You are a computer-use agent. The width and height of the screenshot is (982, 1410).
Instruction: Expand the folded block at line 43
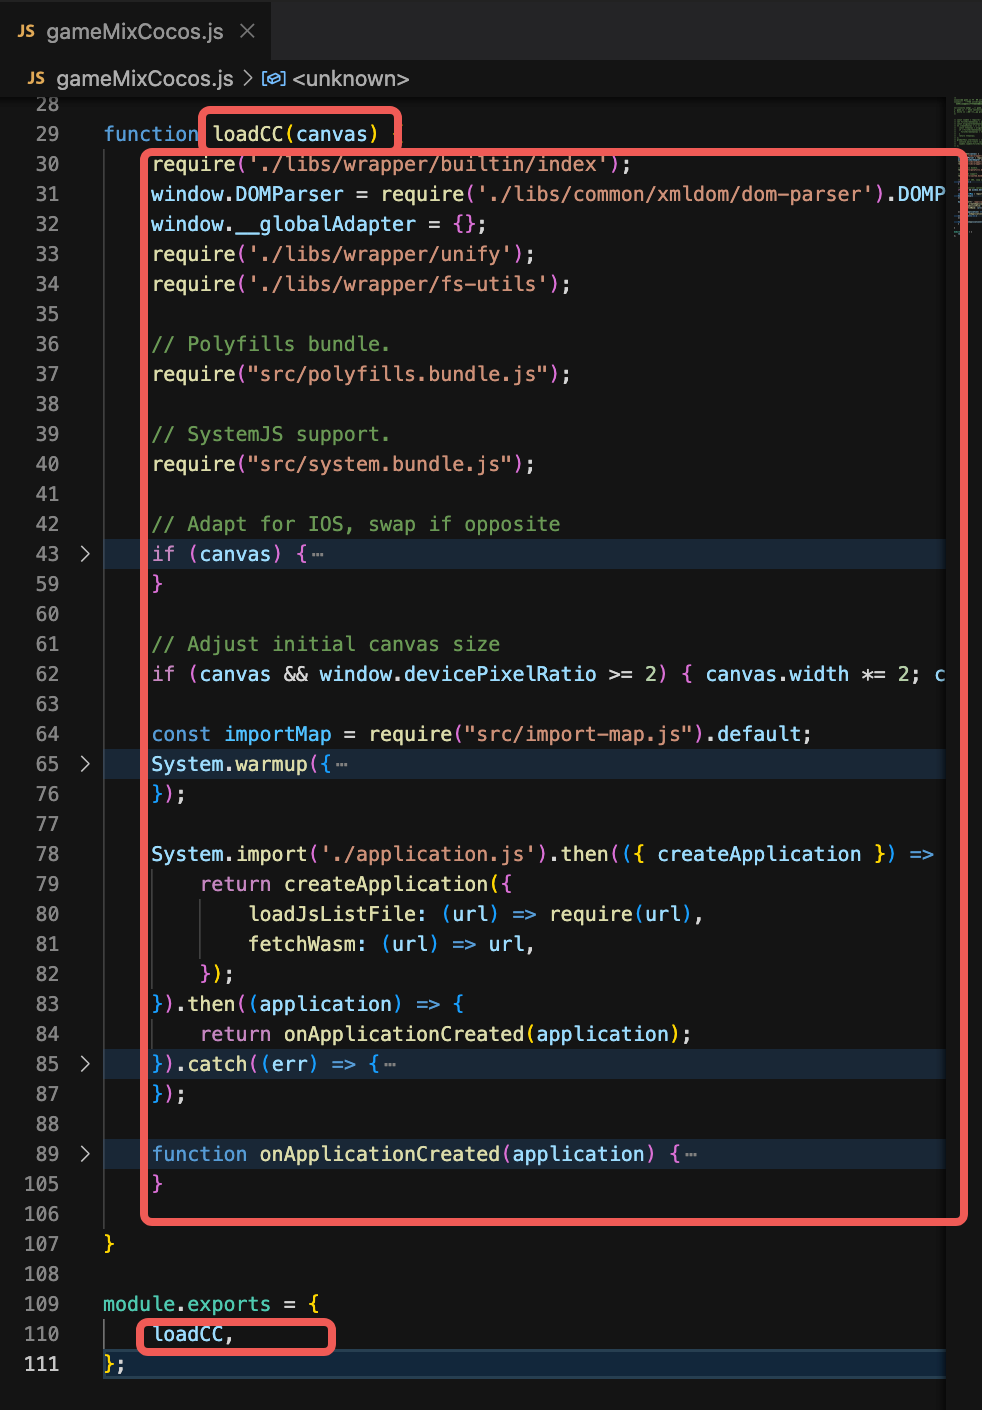click(x=85, y=554)
